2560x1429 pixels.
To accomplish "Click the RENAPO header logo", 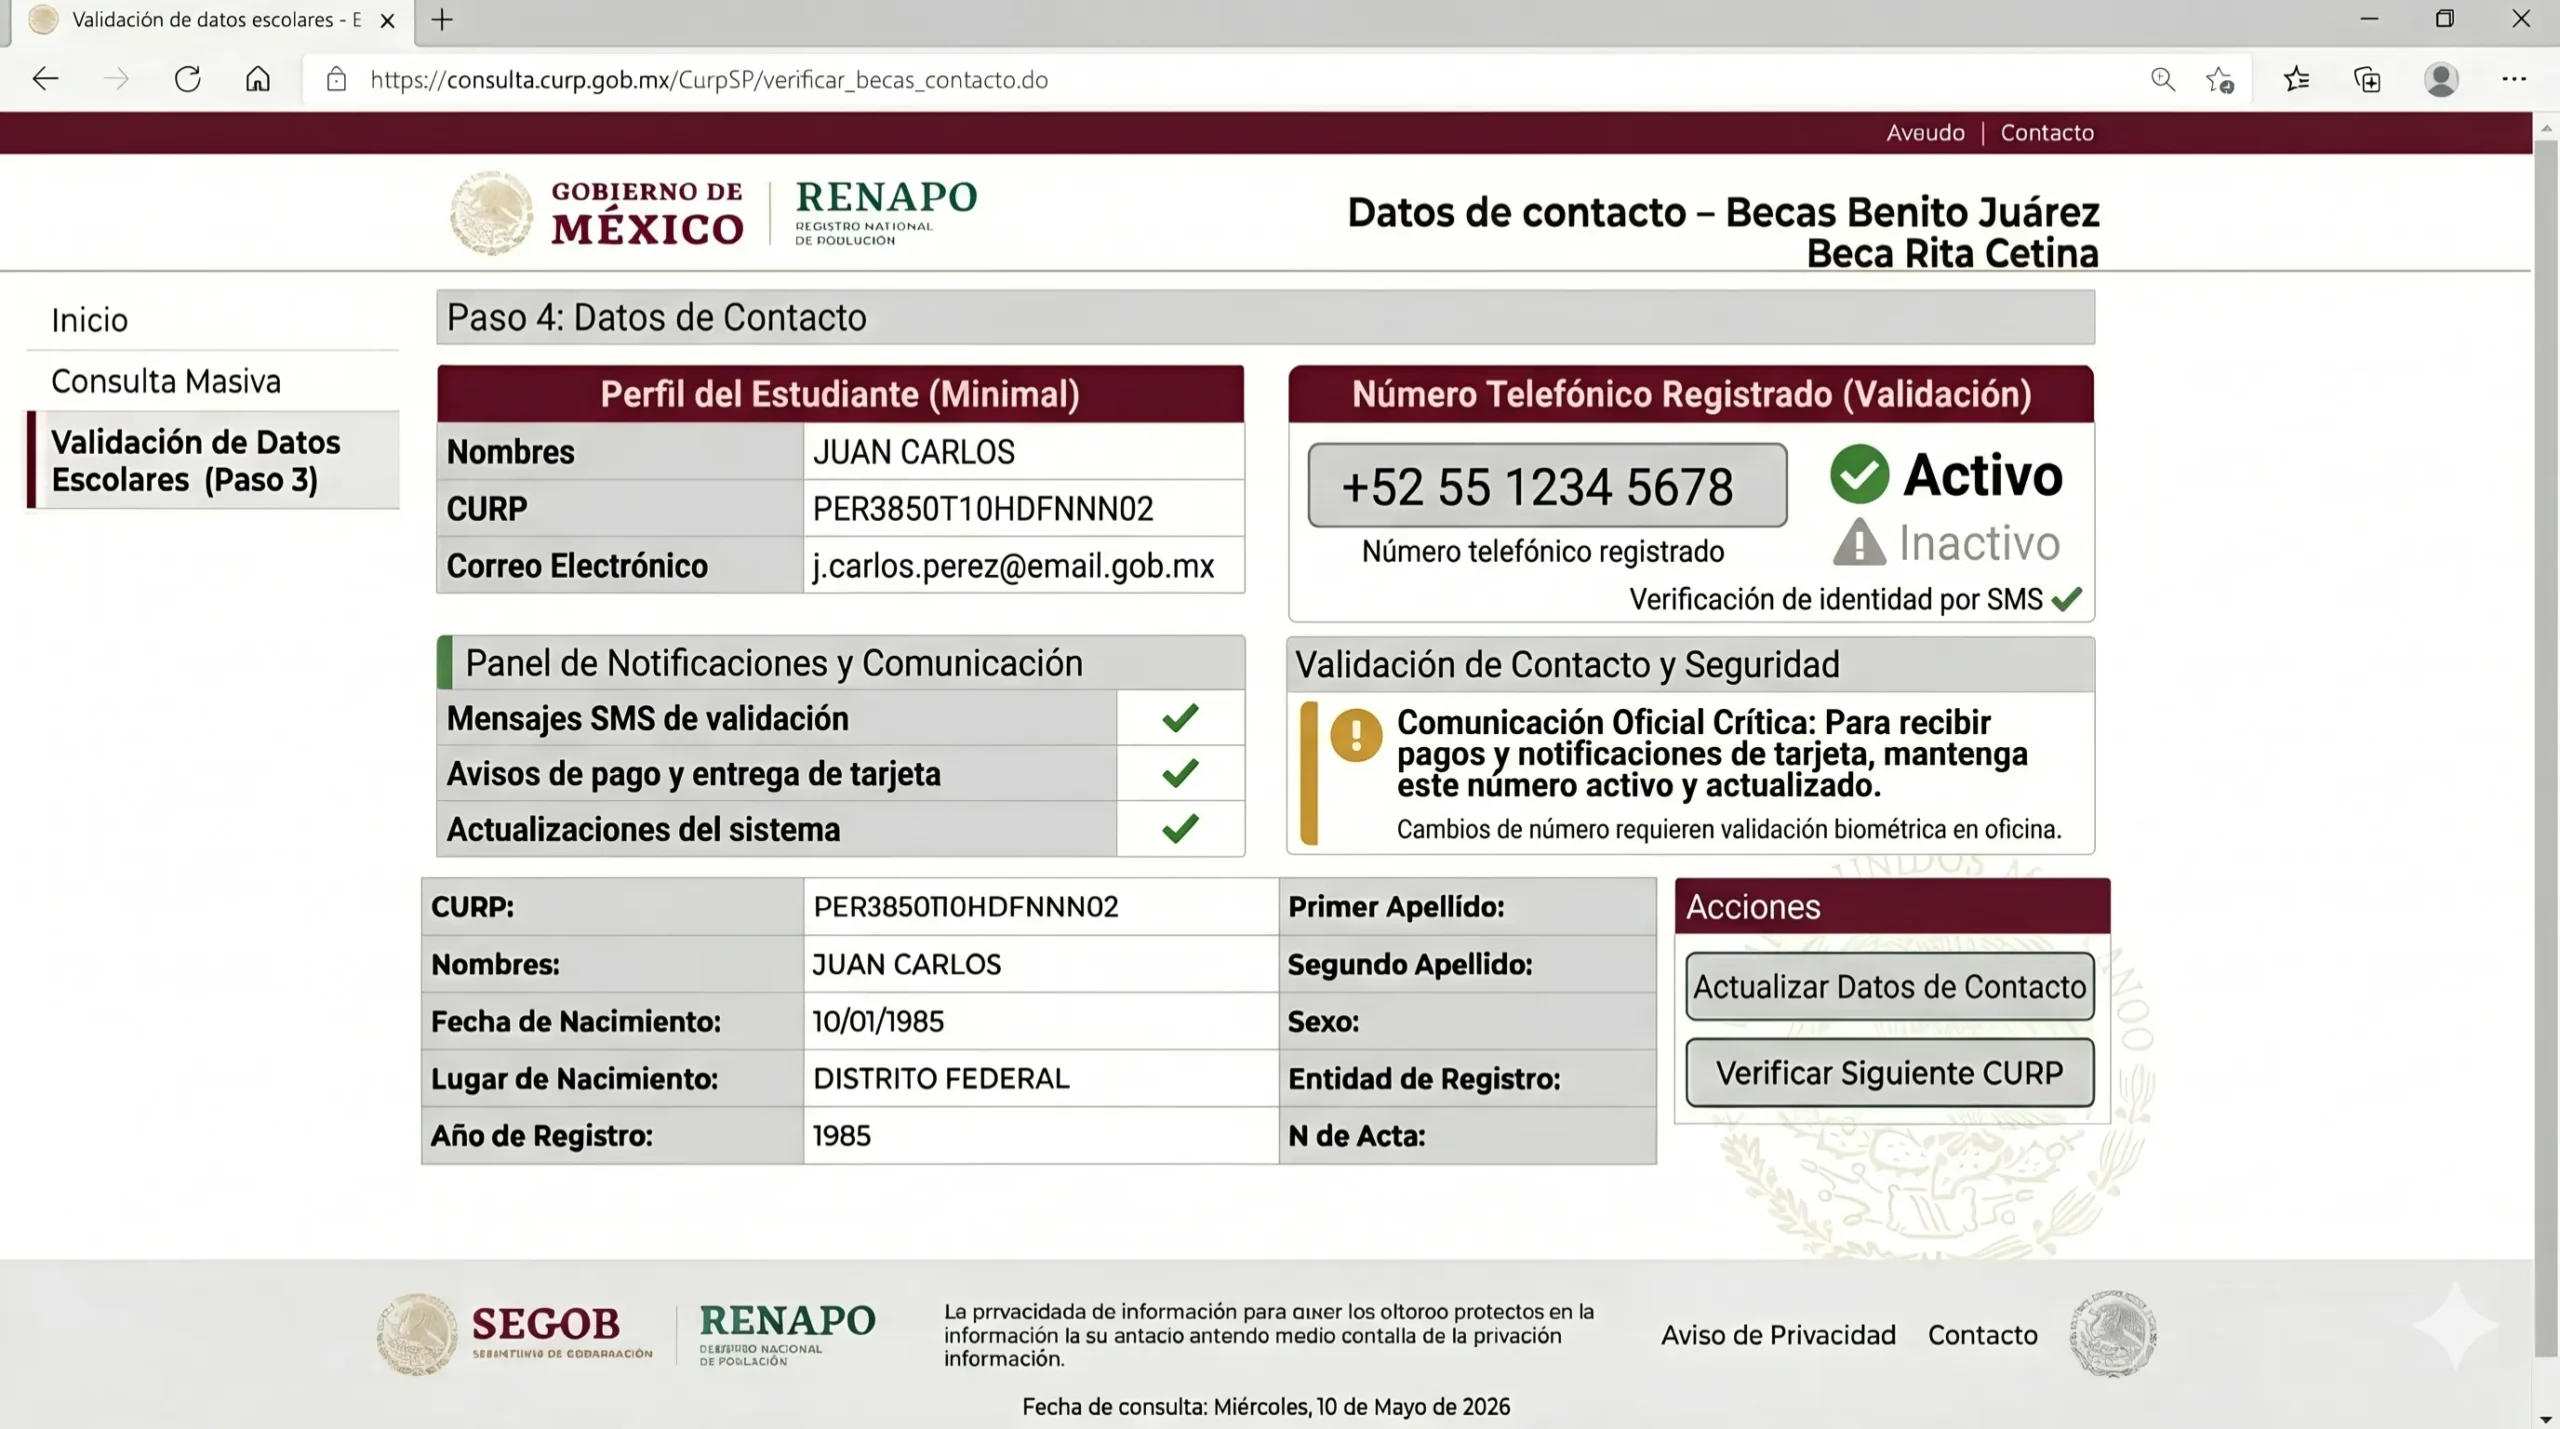I will coord(886,212).
